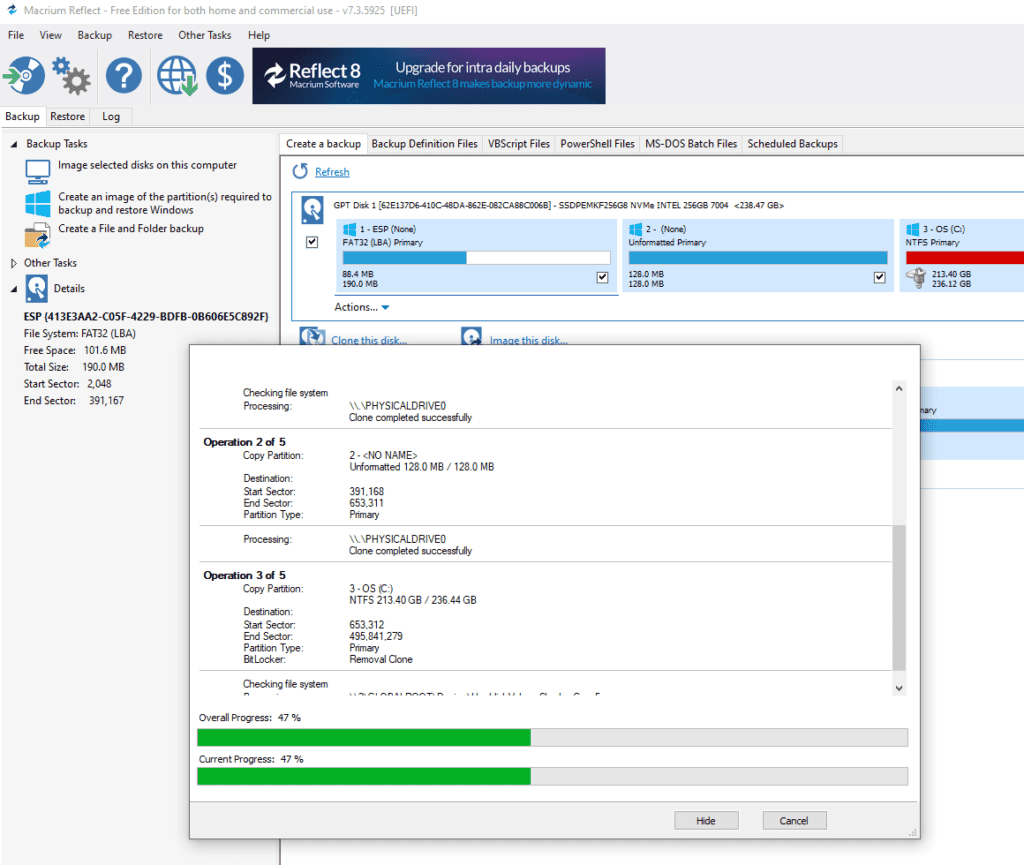Open the Help menu
This screenshot has height=865, width=1024.
tap(259, 35)
